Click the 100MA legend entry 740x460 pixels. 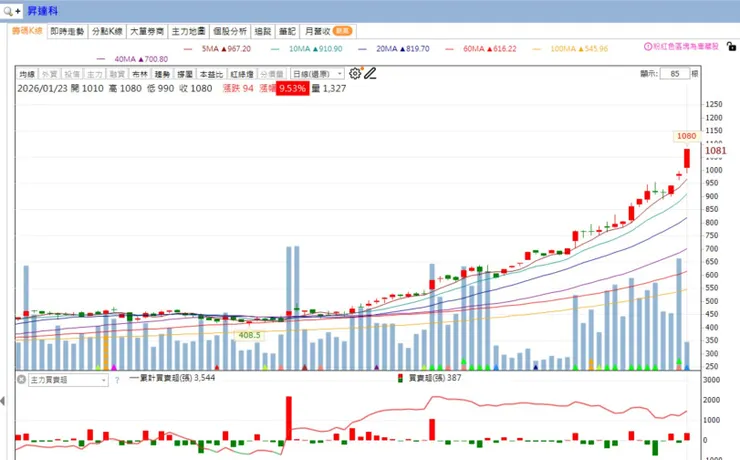point(570,49)
